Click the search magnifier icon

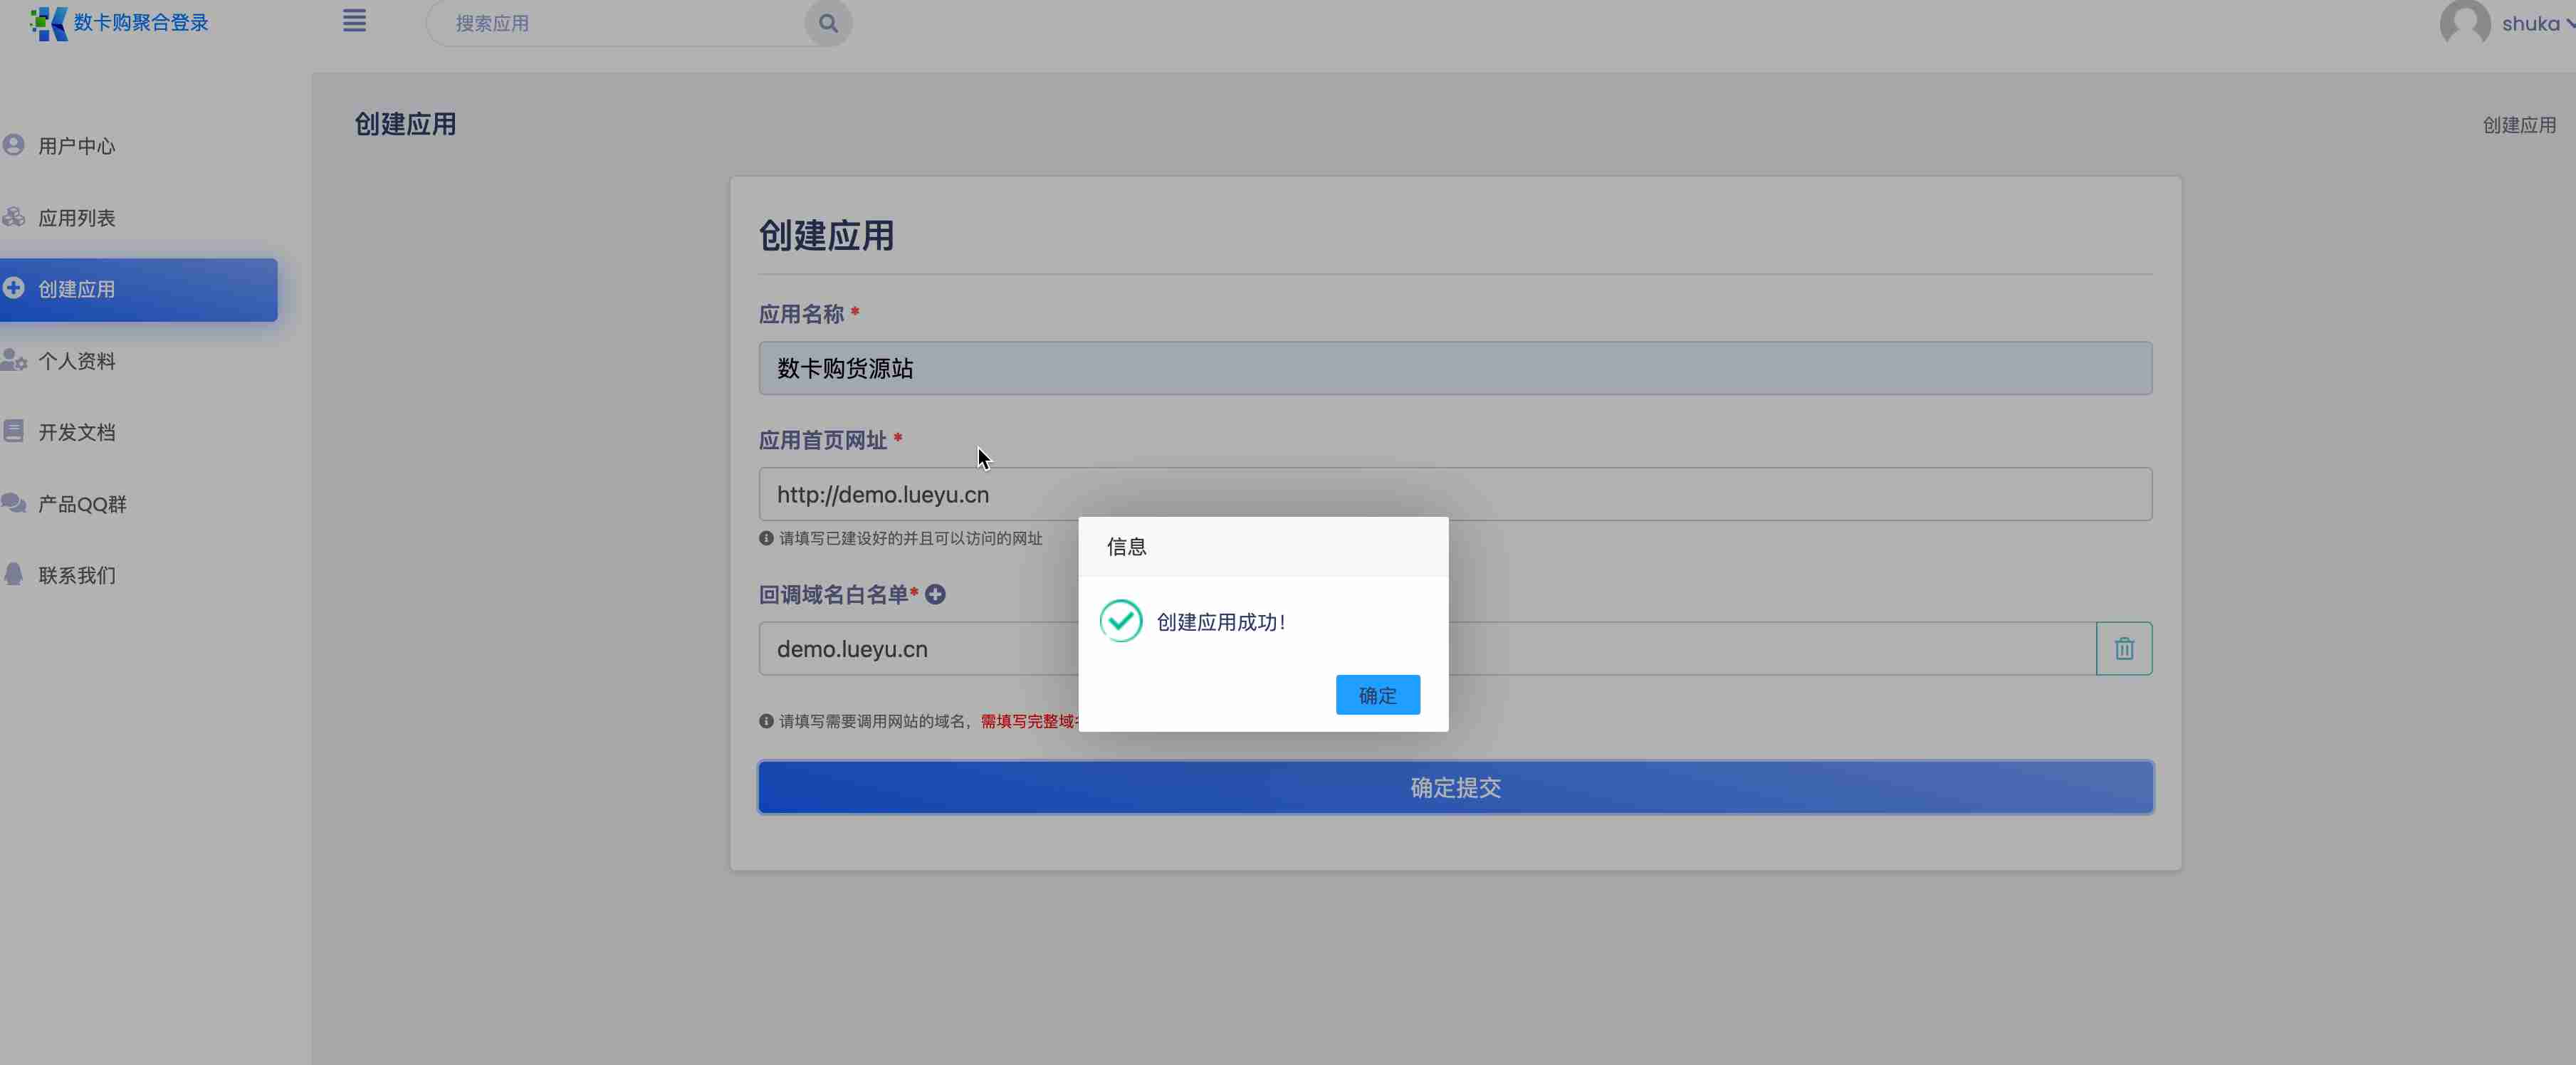pos(828,23)
